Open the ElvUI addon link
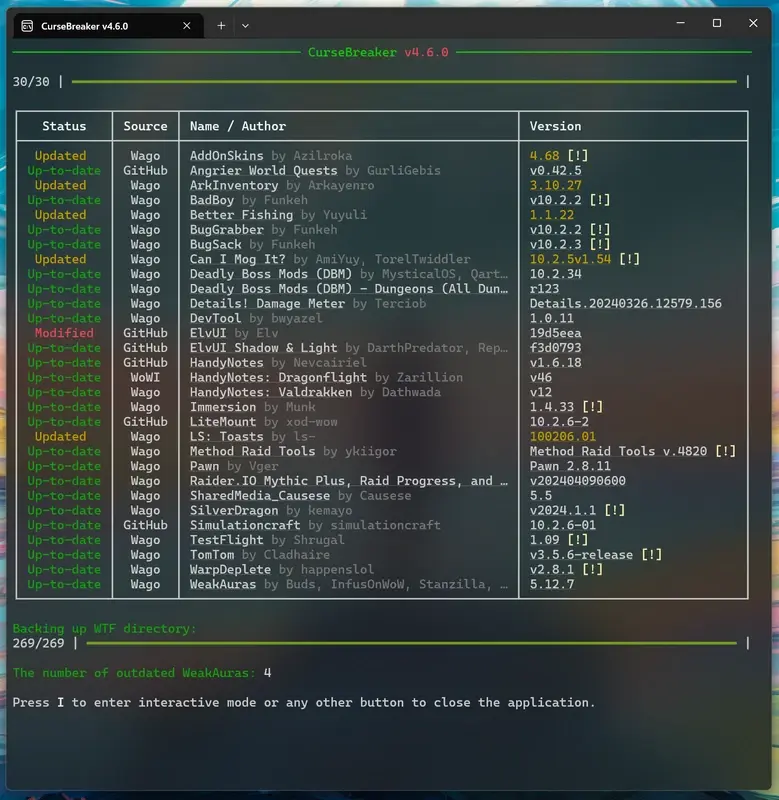779x800 pixels. coord(208,333)
